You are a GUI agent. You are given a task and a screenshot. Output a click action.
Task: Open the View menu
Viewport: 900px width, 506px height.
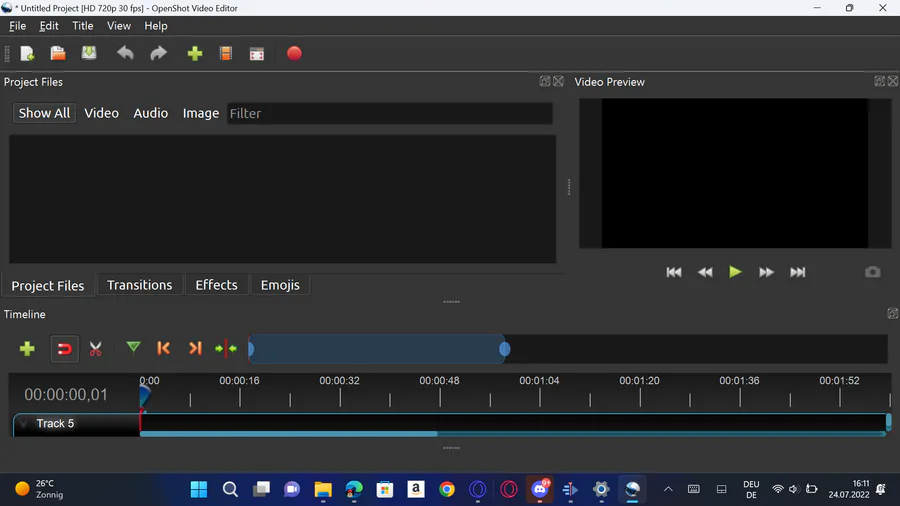[119, 26]
